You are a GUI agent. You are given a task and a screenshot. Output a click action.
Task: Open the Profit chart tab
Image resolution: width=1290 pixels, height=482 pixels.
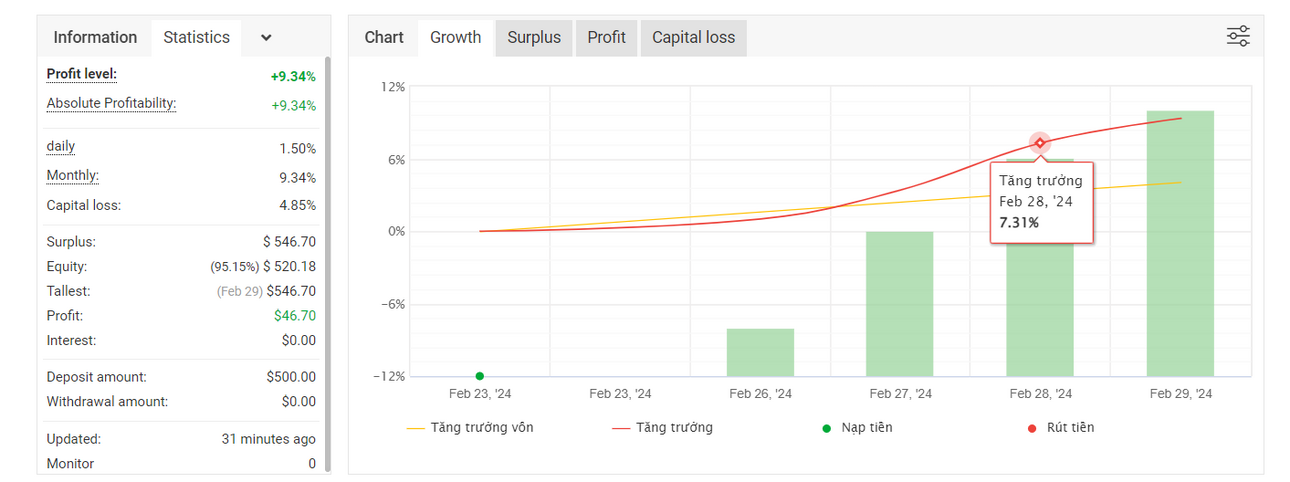606,37
